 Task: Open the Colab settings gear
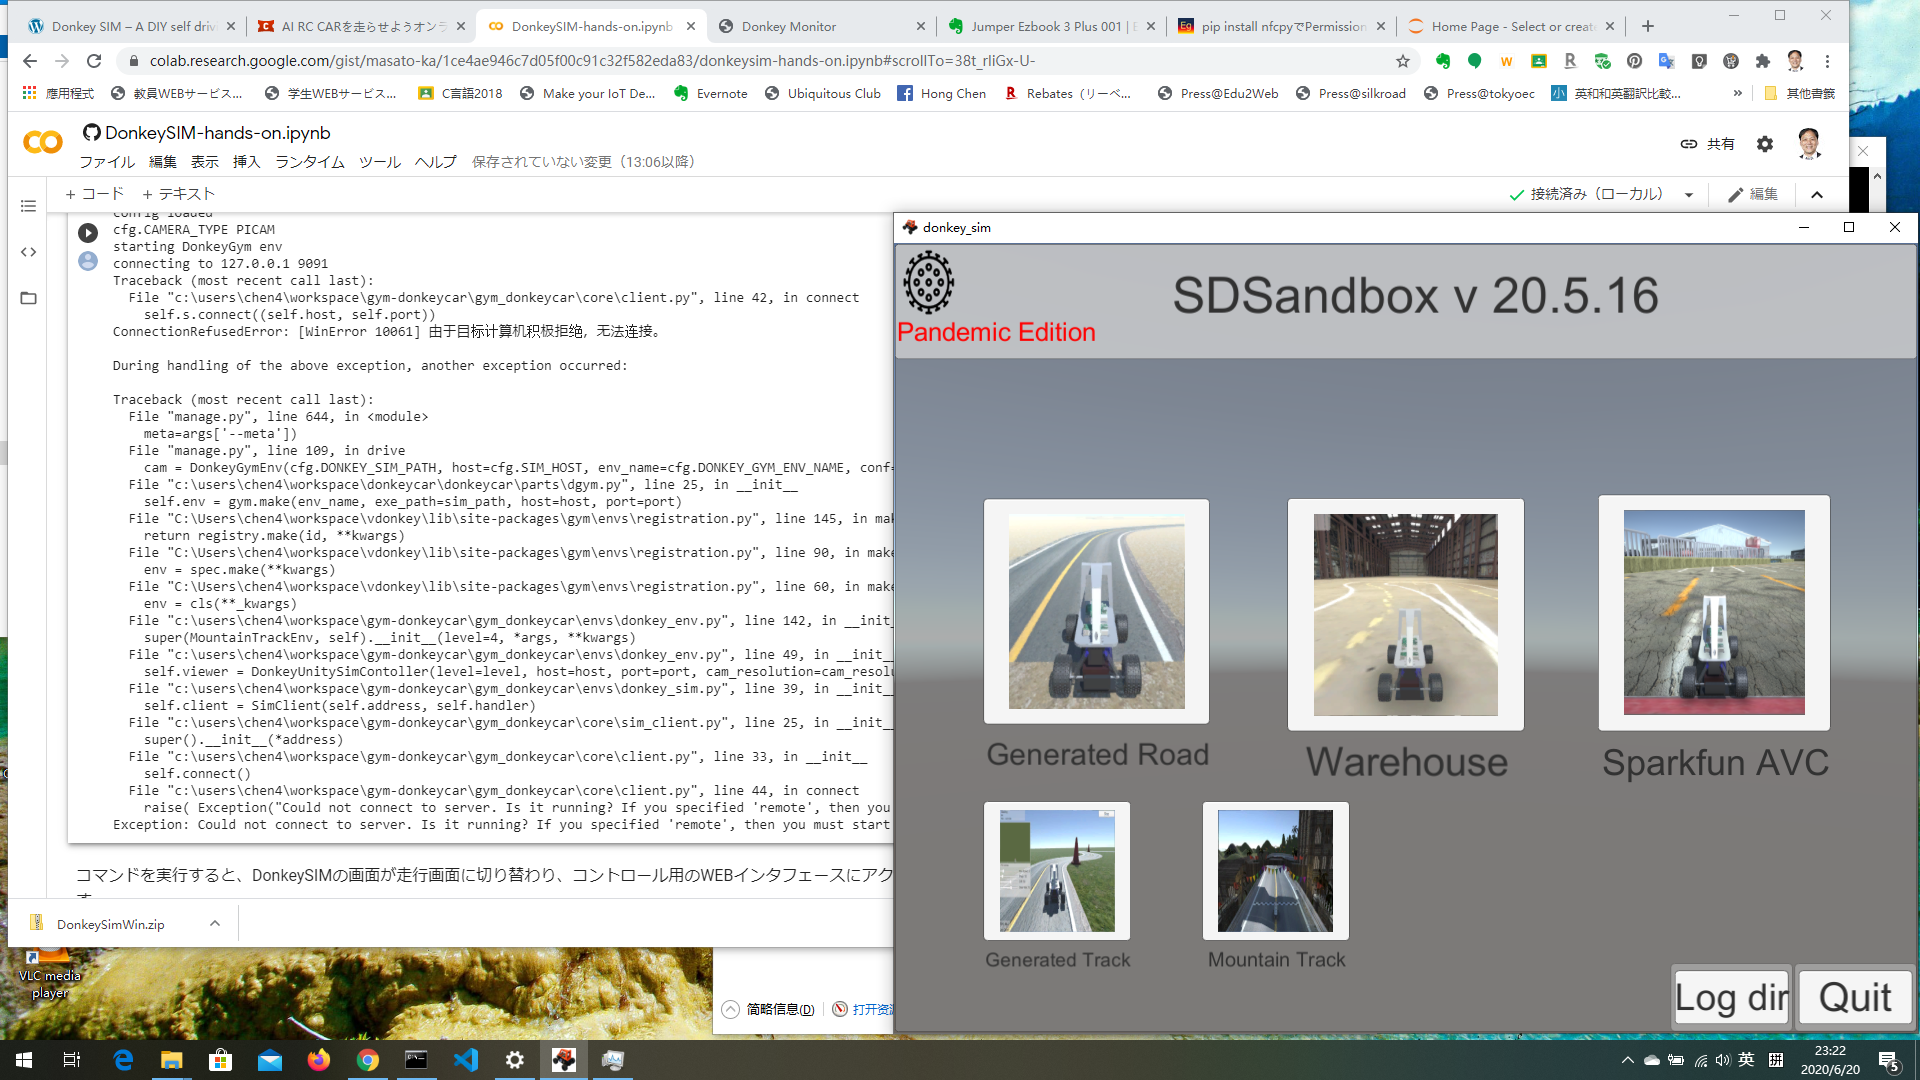pyautogui.click(x=1765, y=144)
